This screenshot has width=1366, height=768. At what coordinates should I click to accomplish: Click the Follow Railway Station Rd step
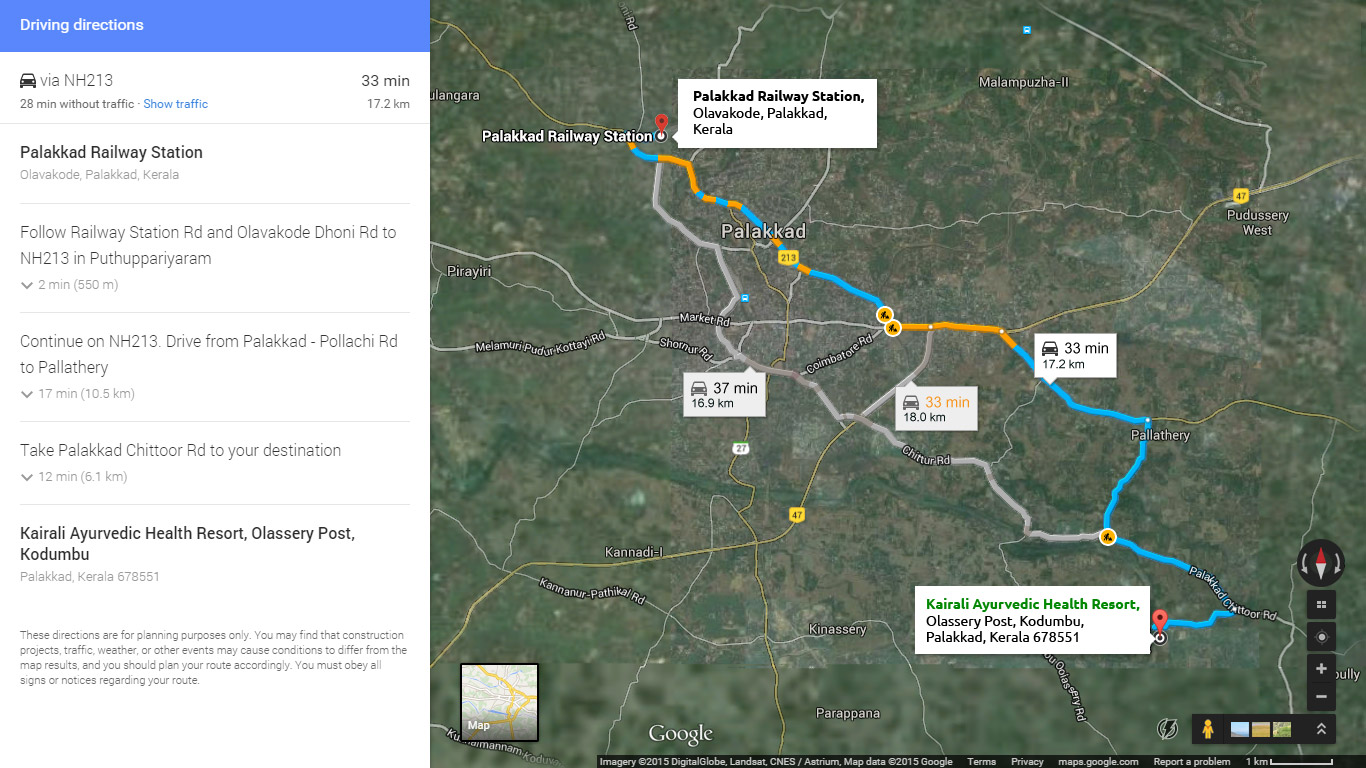pos(208,245)
